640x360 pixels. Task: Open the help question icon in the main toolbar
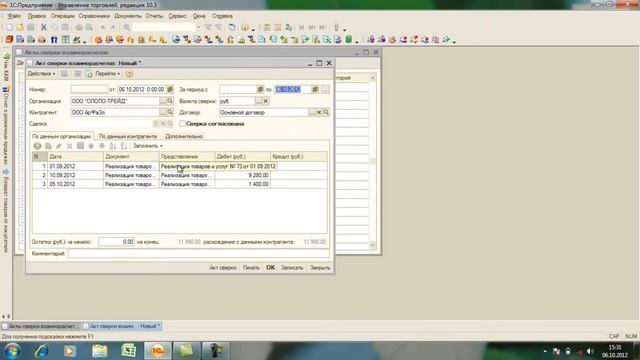coord(244,27)
